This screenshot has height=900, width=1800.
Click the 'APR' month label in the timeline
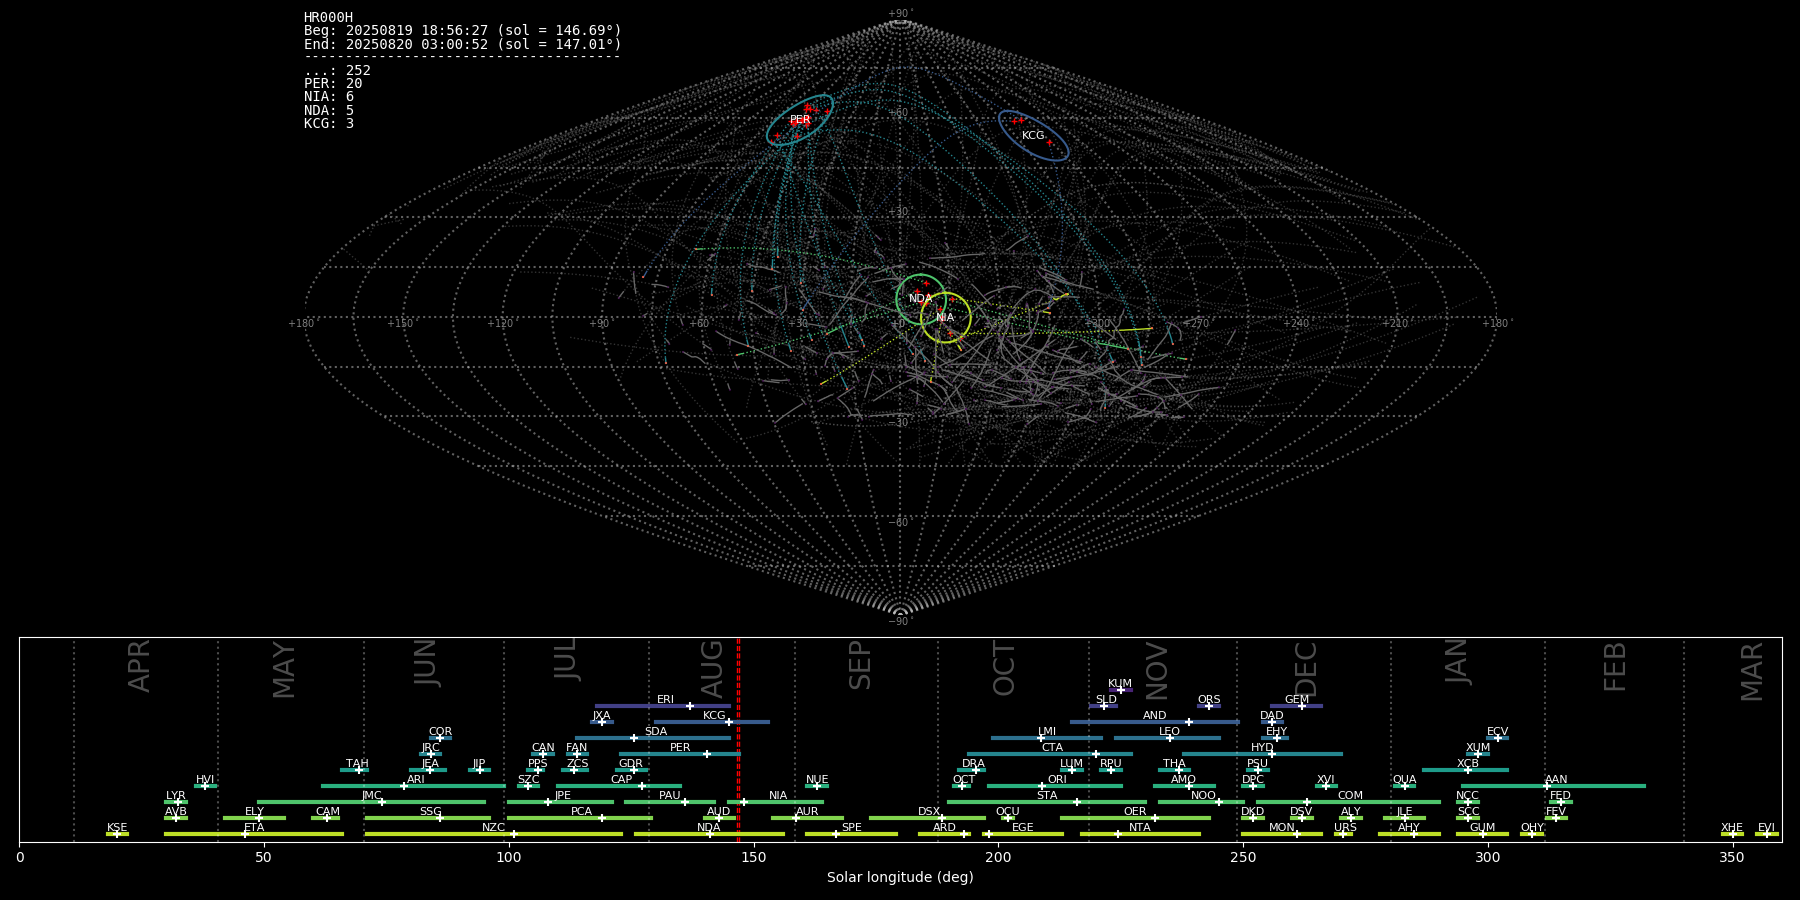140,665
